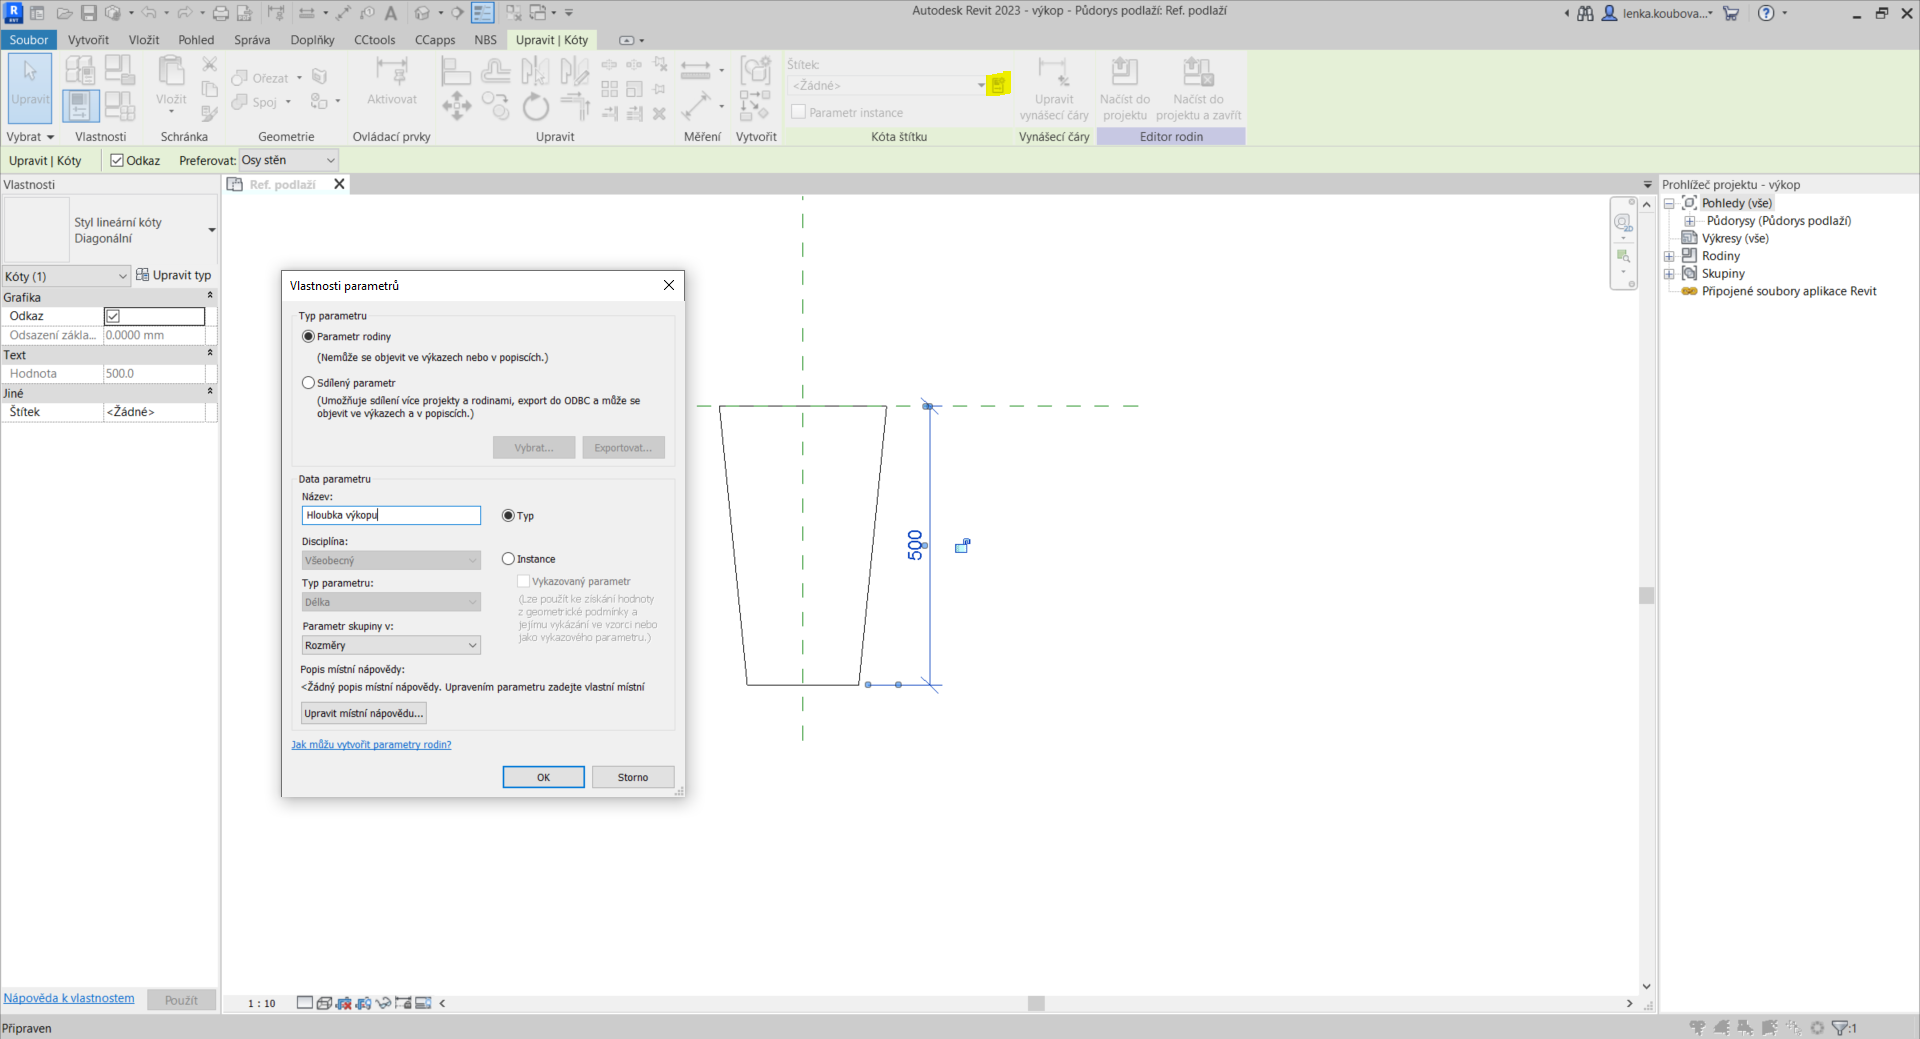Select the Instance radio button
The height and width of the screenshot is (1039, 1920).
(509, 559)
